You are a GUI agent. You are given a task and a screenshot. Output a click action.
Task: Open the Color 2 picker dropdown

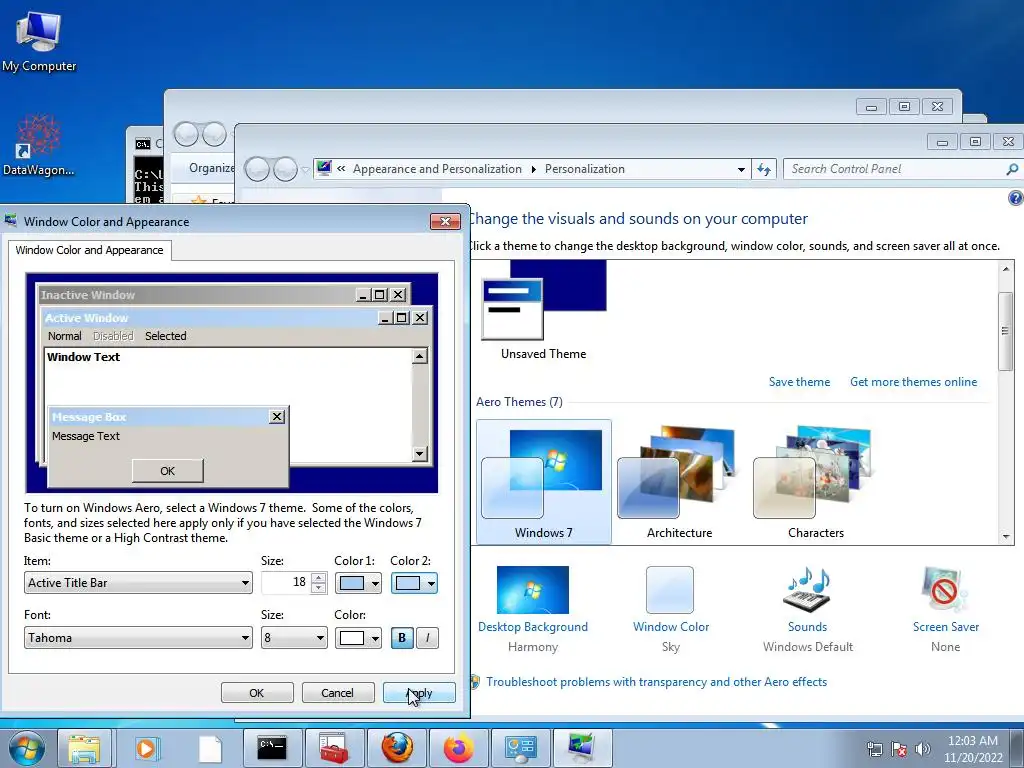[x=414, y=583]
